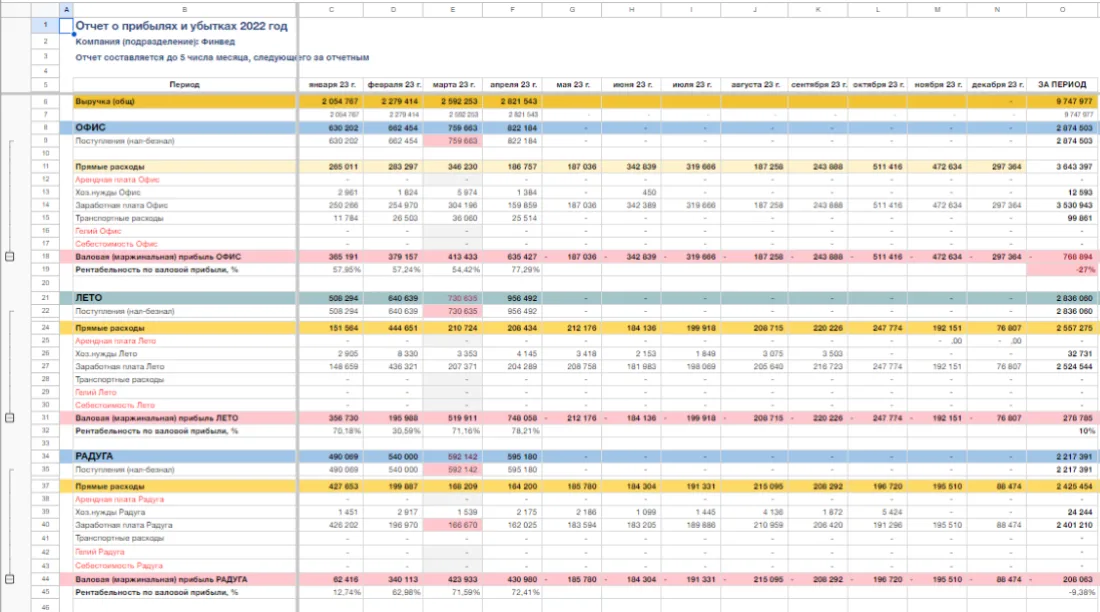Image resolution: width=1100 pixels, height=612 pixels.
Task: Select the pink '-27%' profitability cell
Action: 1062,270
